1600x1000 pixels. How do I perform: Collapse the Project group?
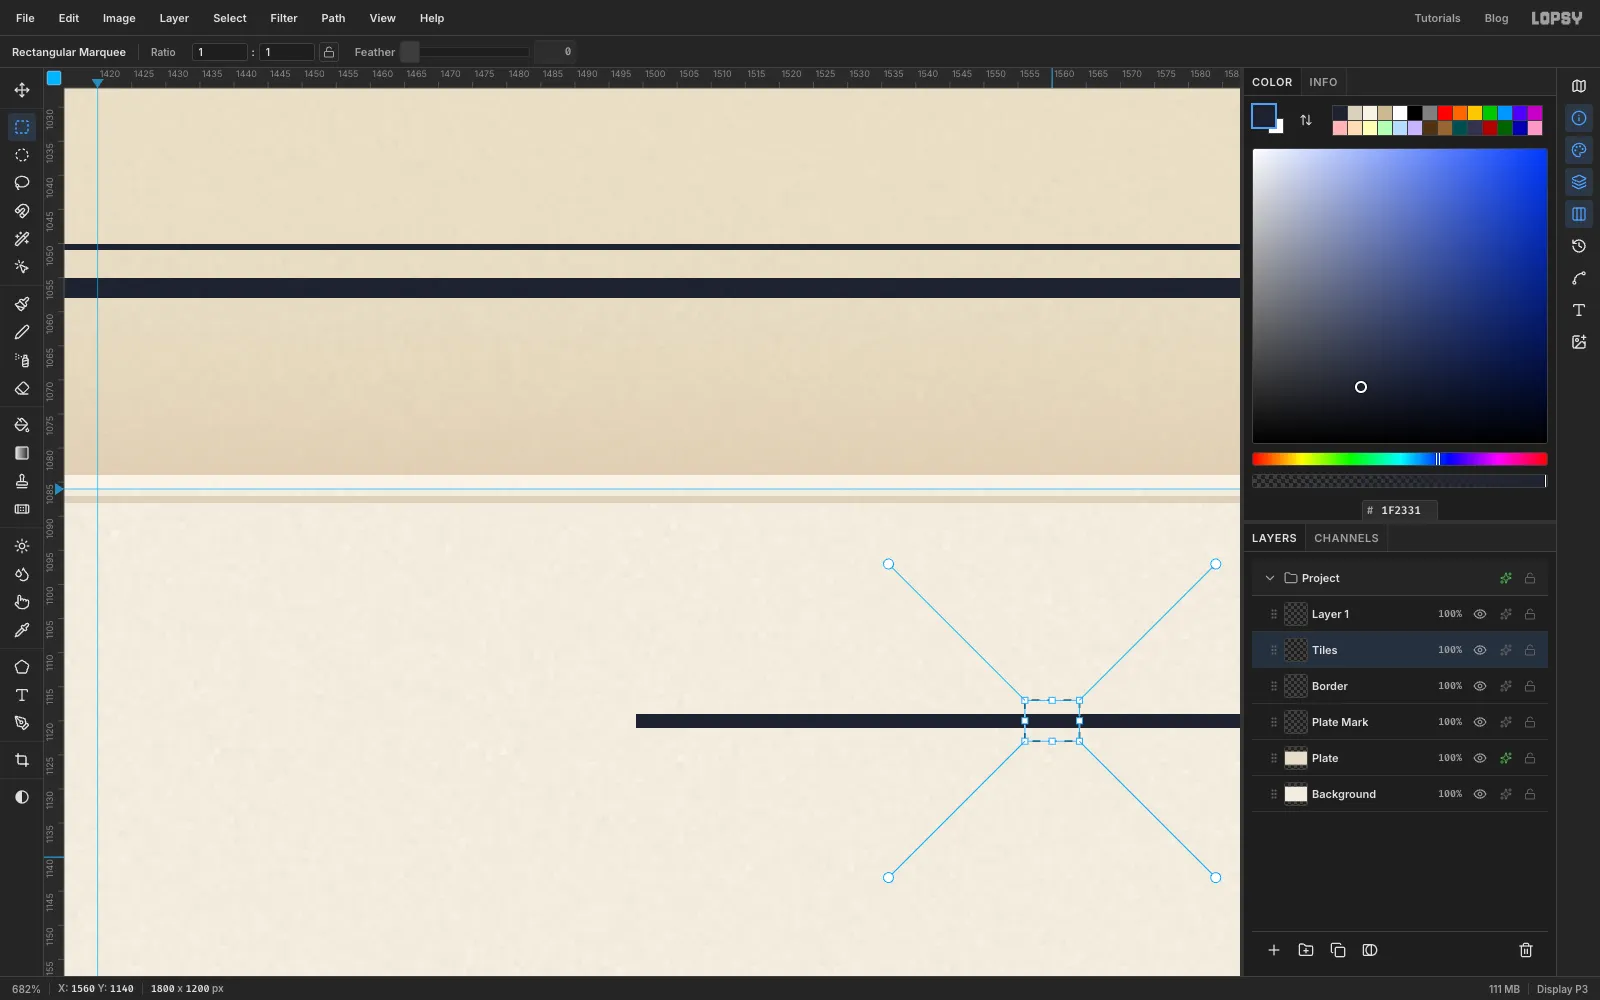(1270, 578)
